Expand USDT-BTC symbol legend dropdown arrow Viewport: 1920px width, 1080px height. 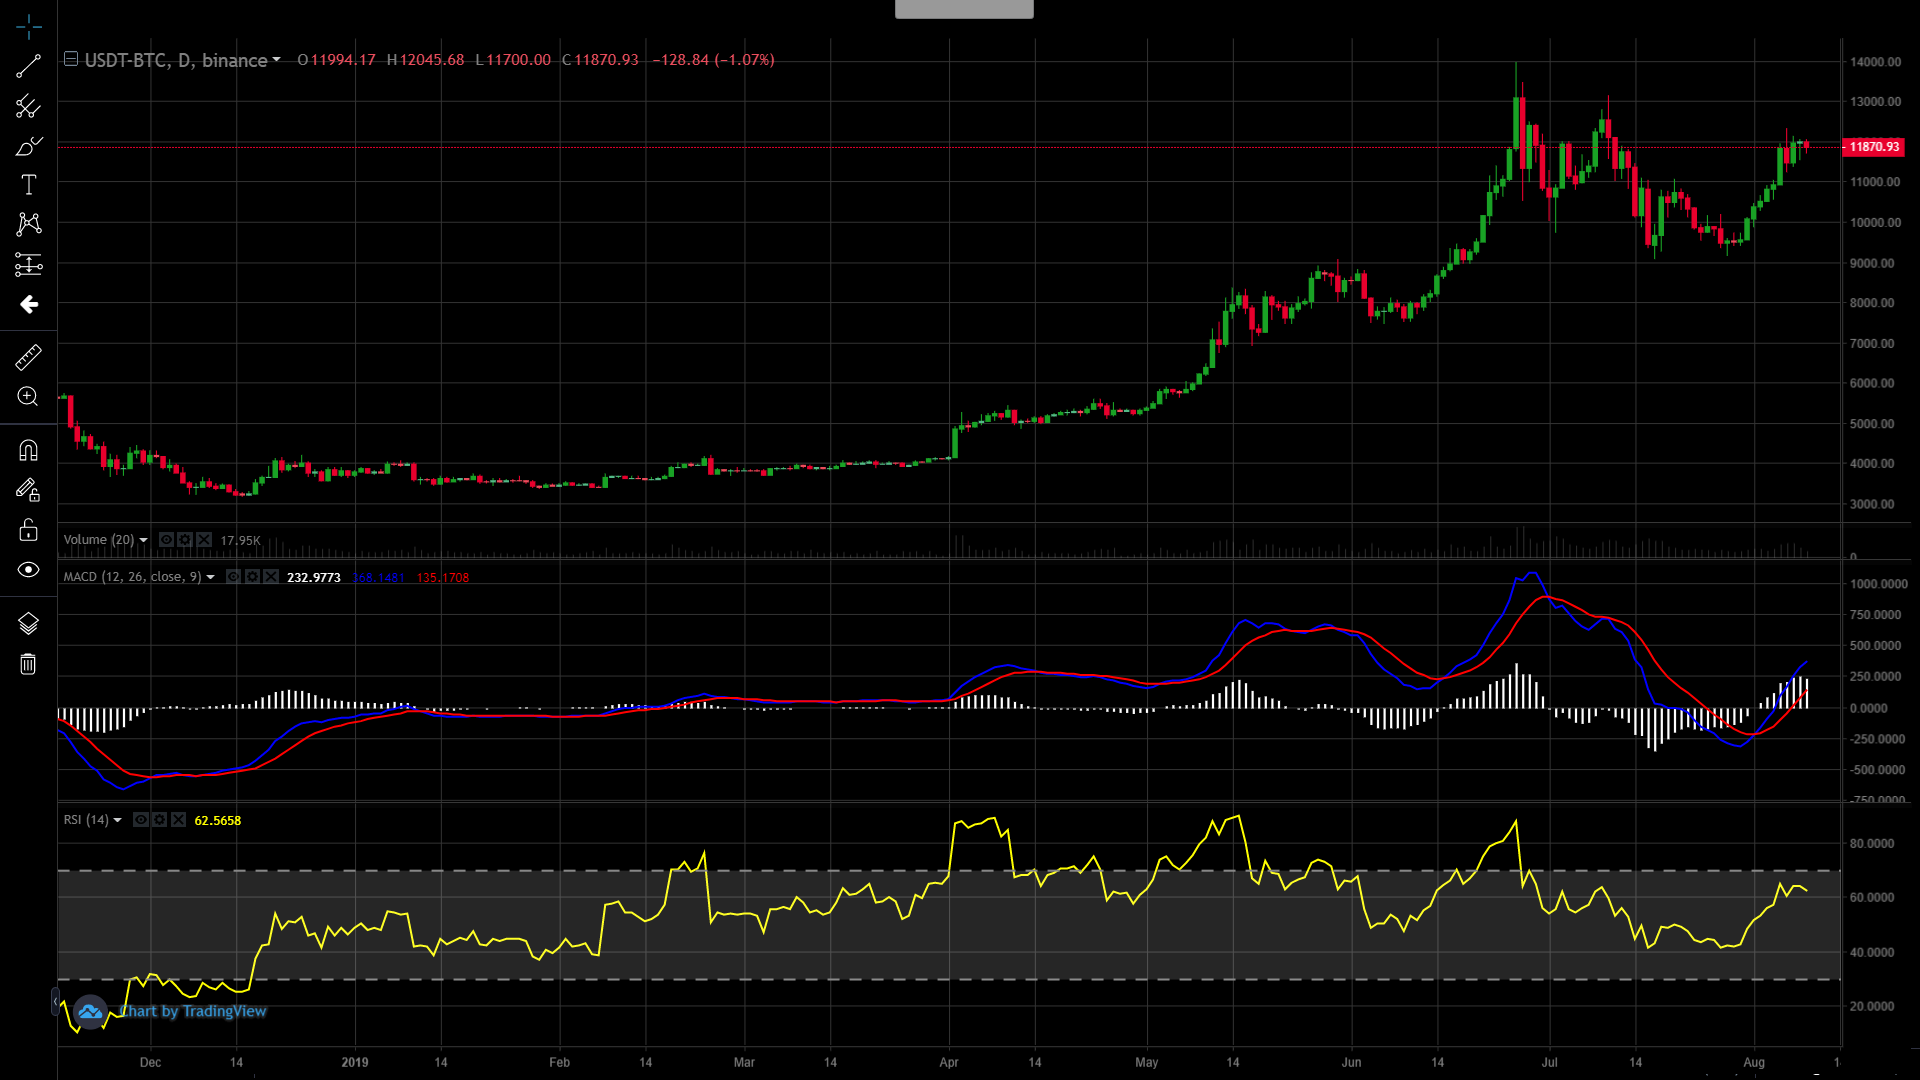point(277,60)
